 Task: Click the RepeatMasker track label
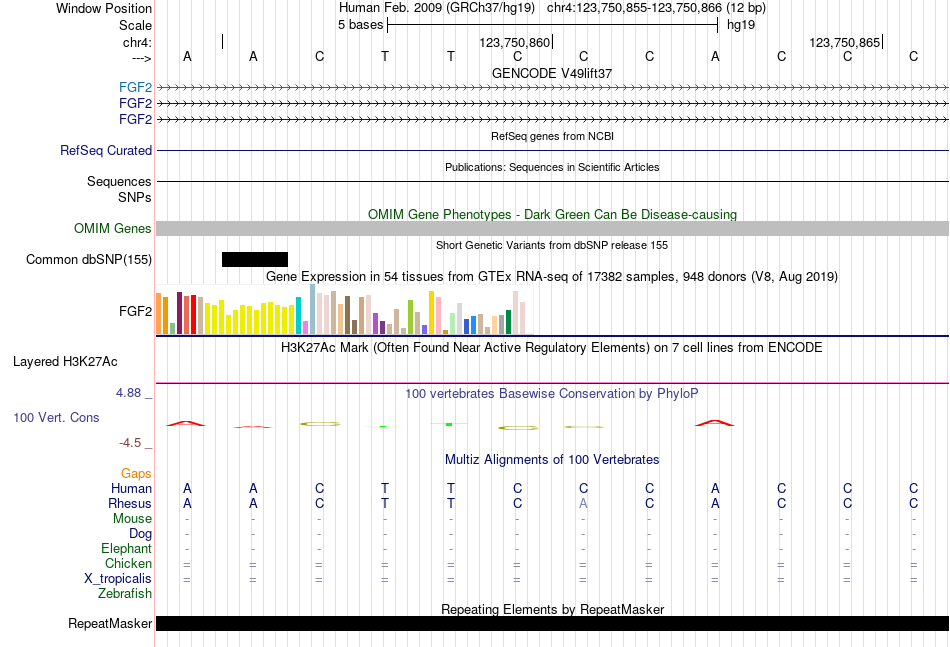(110, 623)
